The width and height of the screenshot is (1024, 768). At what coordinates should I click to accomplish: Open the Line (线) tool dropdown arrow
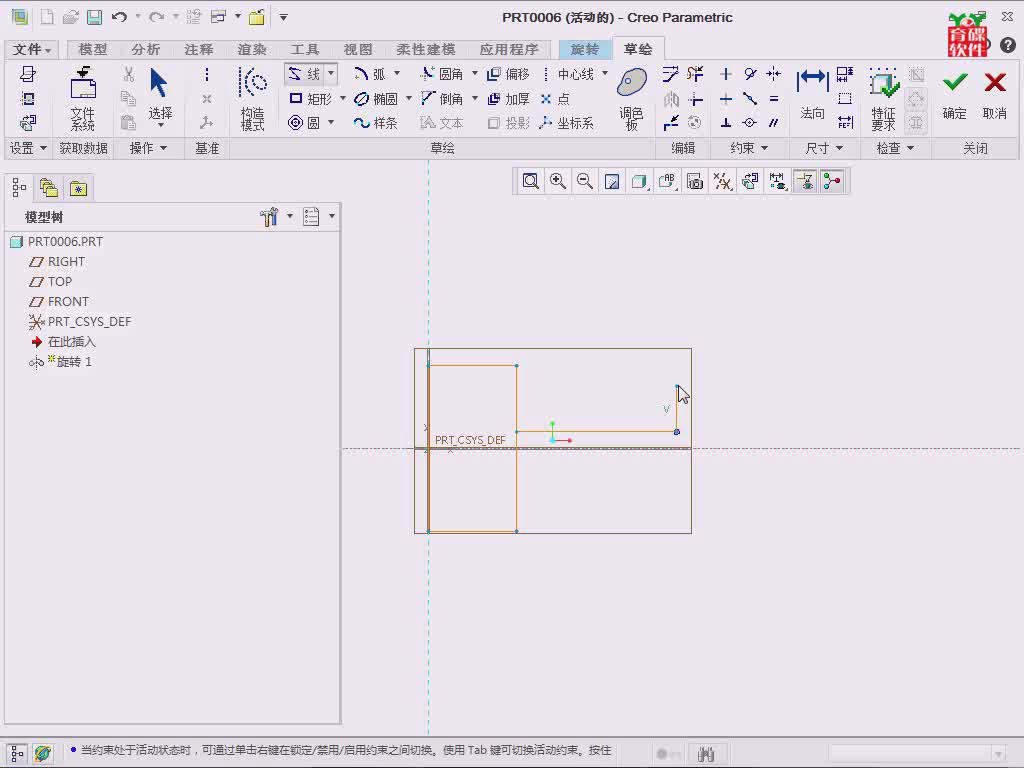(331, 74)
